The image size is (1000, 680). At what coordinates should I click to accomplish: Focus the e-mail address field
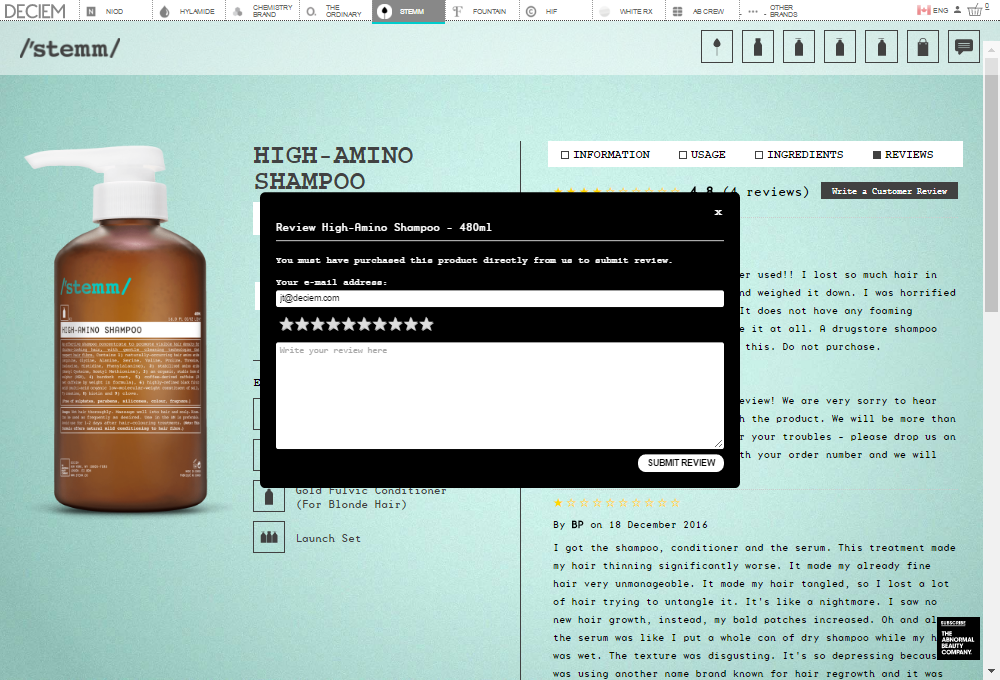click(x=499, y=299)
